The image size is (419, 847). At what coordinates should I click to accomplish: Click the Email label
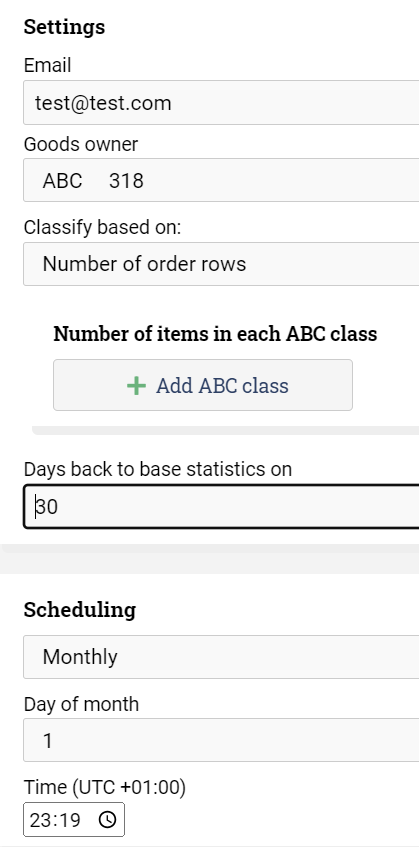coord(48,65)
